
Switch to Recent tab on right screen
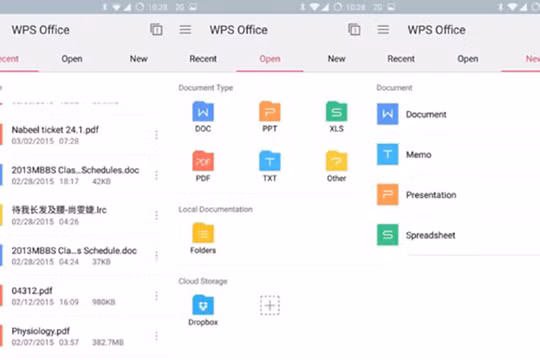tap(401, 59)
